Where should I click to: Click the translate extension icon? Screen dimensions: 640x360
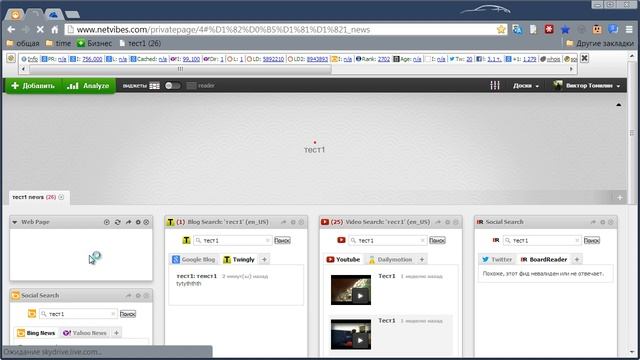click(x=517, y=29)
